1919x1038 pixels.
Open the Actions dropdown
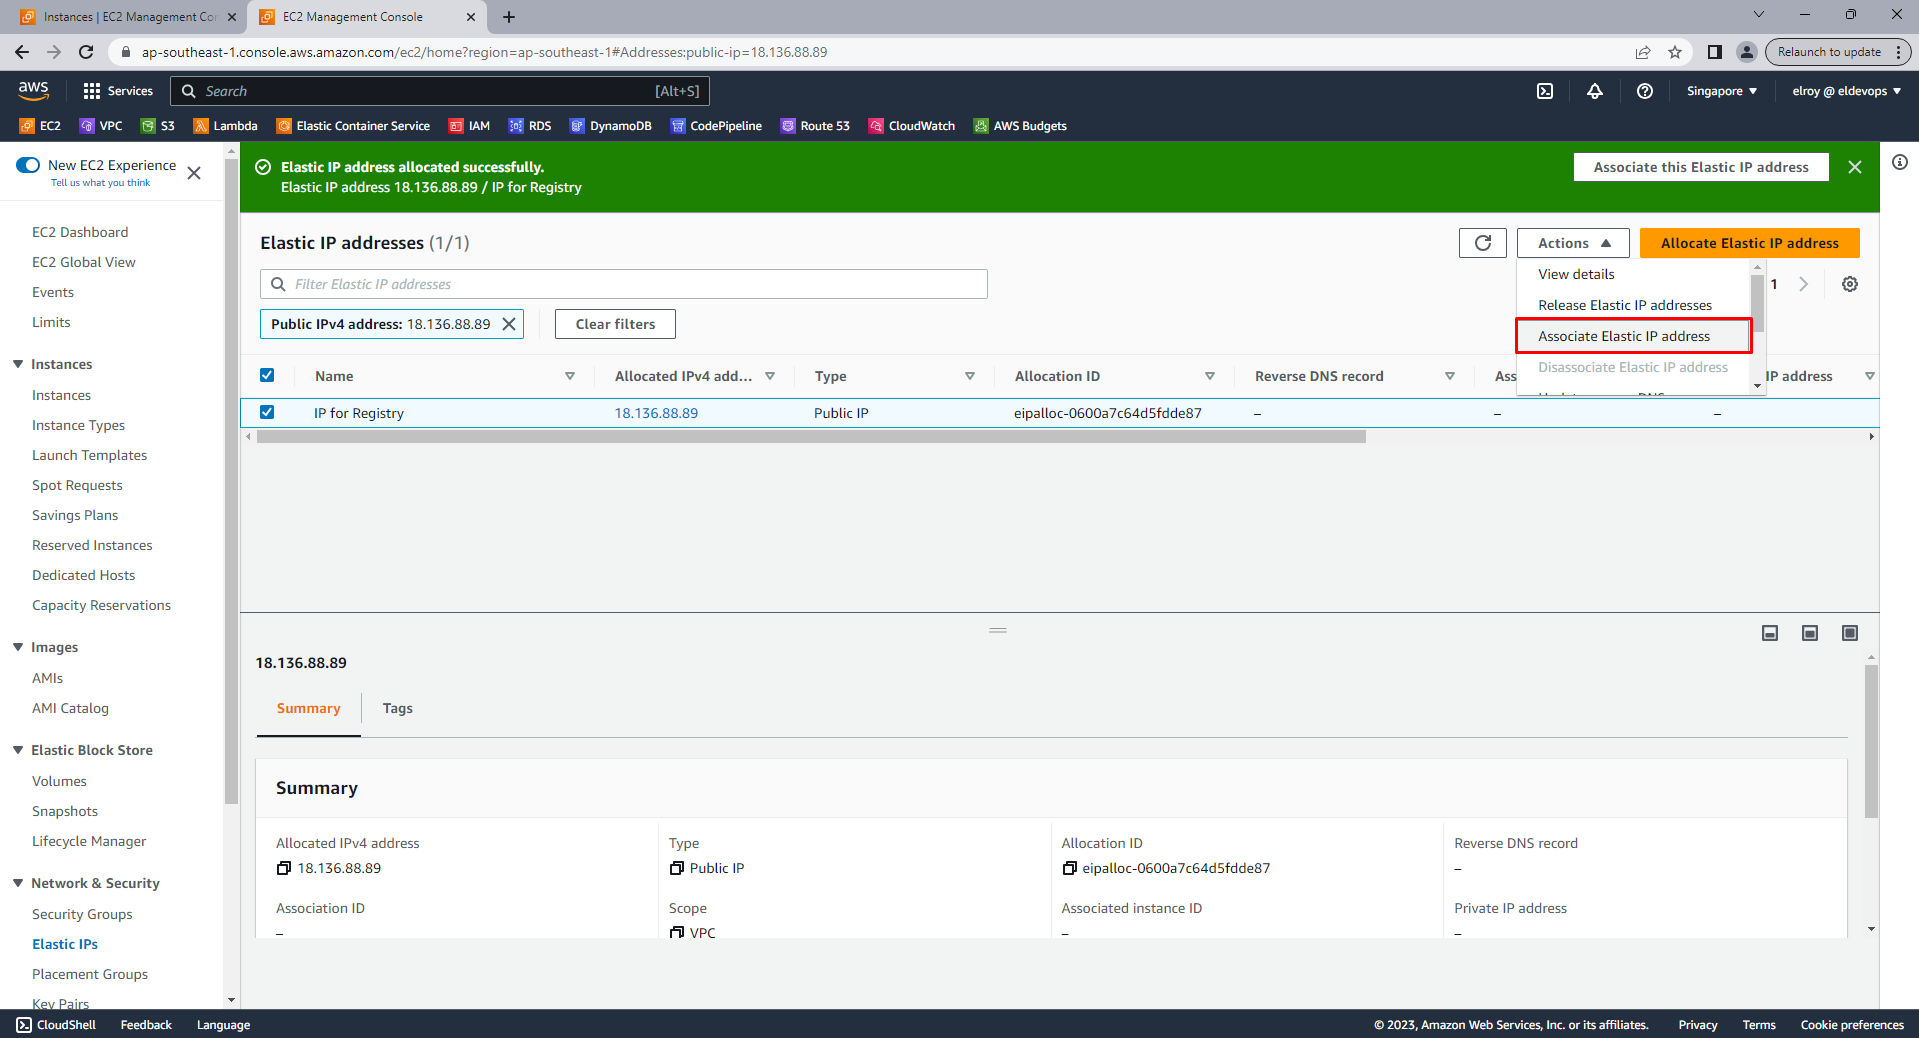[1573, 243]
